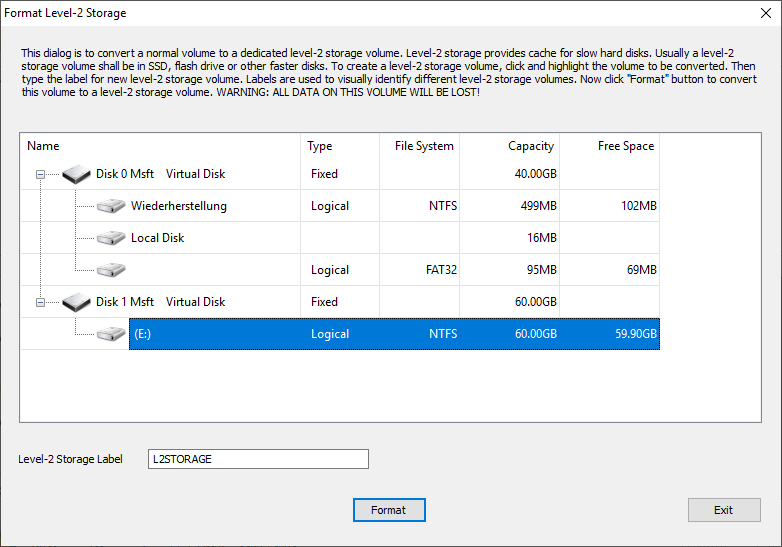Collapse the Disk 0 tree node
Image resolution: width=782 pixels, height=547 pixels.
[41, 174]
